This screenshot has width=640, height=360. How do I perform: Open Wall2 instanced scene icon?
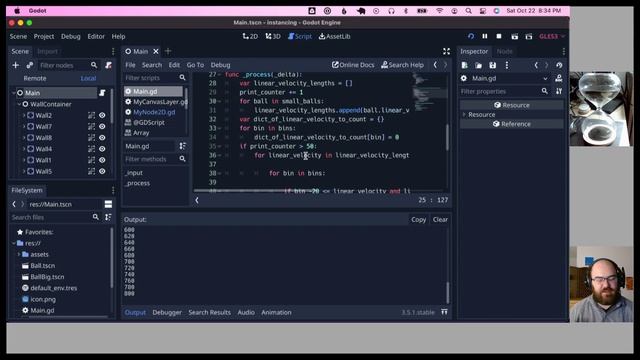pyautogui.click(x=91, y=116)
